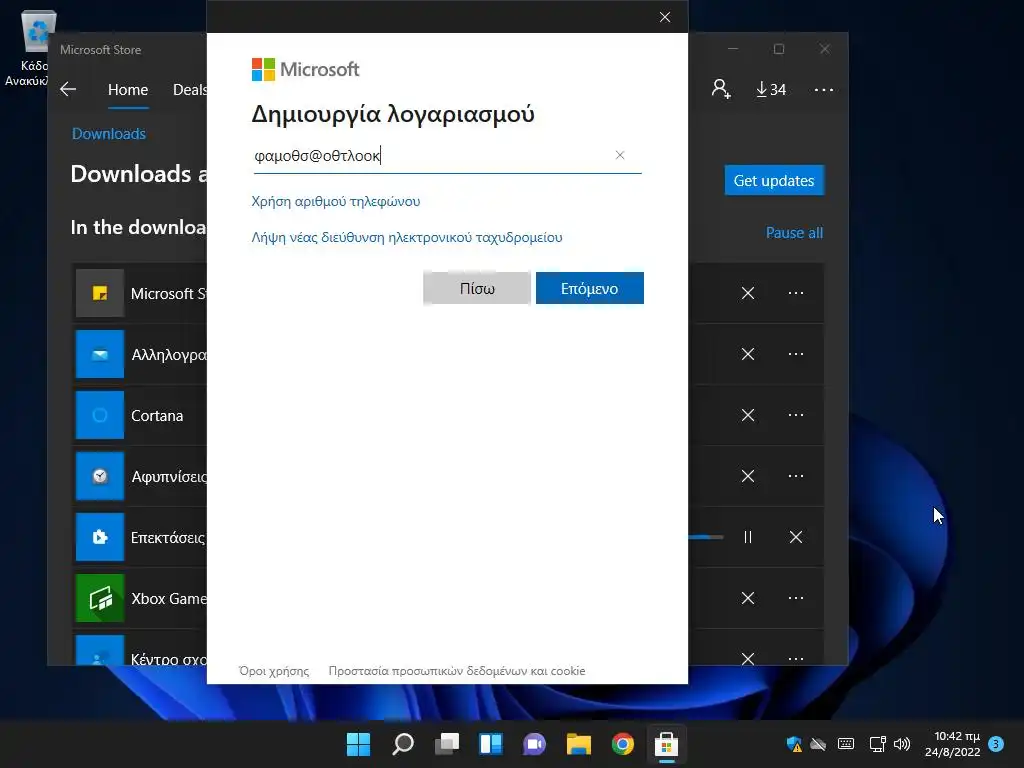The height and width of the screenshot is (768, 1024).
Task: Open the clock showing 10:42 πμ
Action: [953, 744]
